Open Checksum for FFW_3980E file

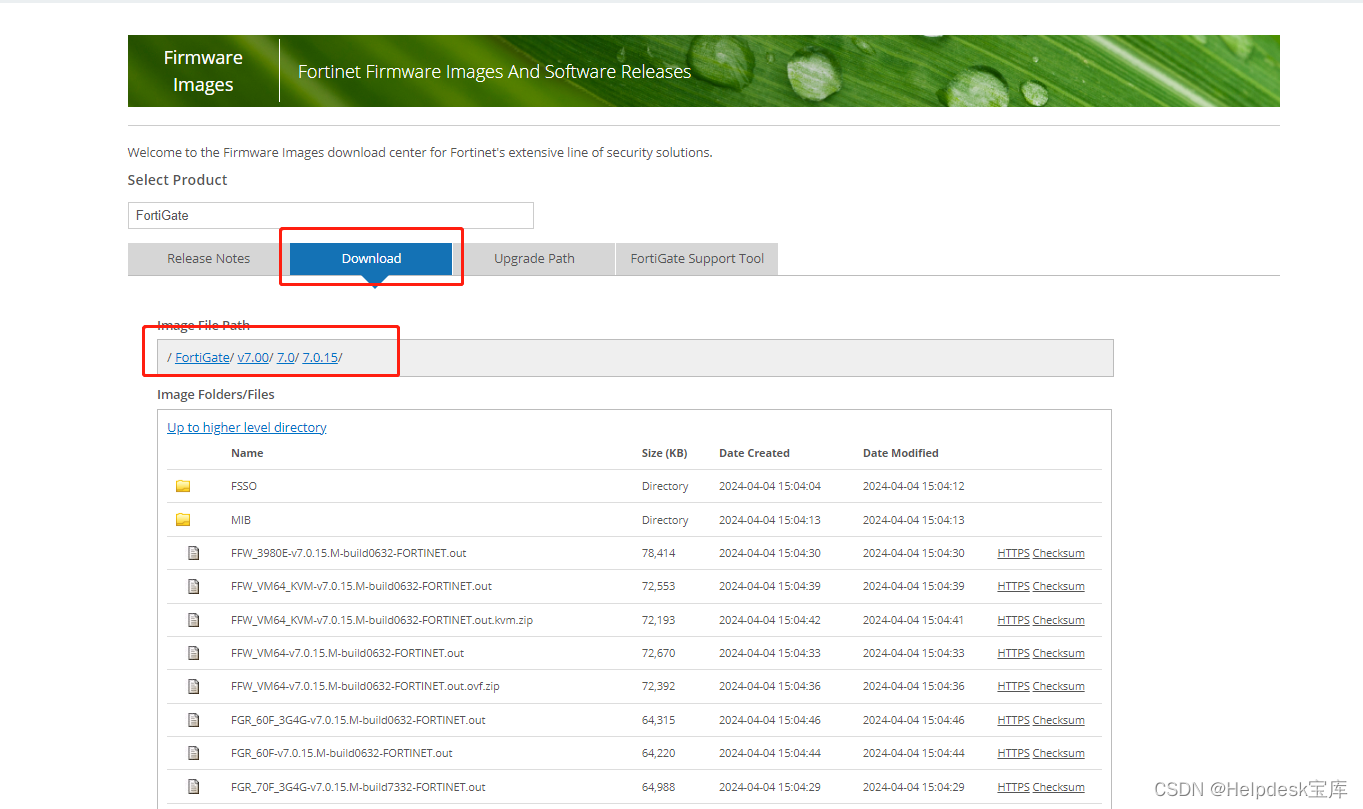pos(1058,553)
